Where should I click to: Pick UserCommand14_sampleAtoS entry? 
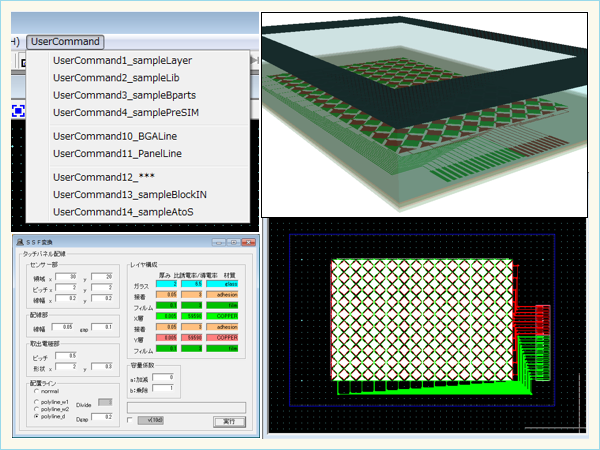[122, 212]
